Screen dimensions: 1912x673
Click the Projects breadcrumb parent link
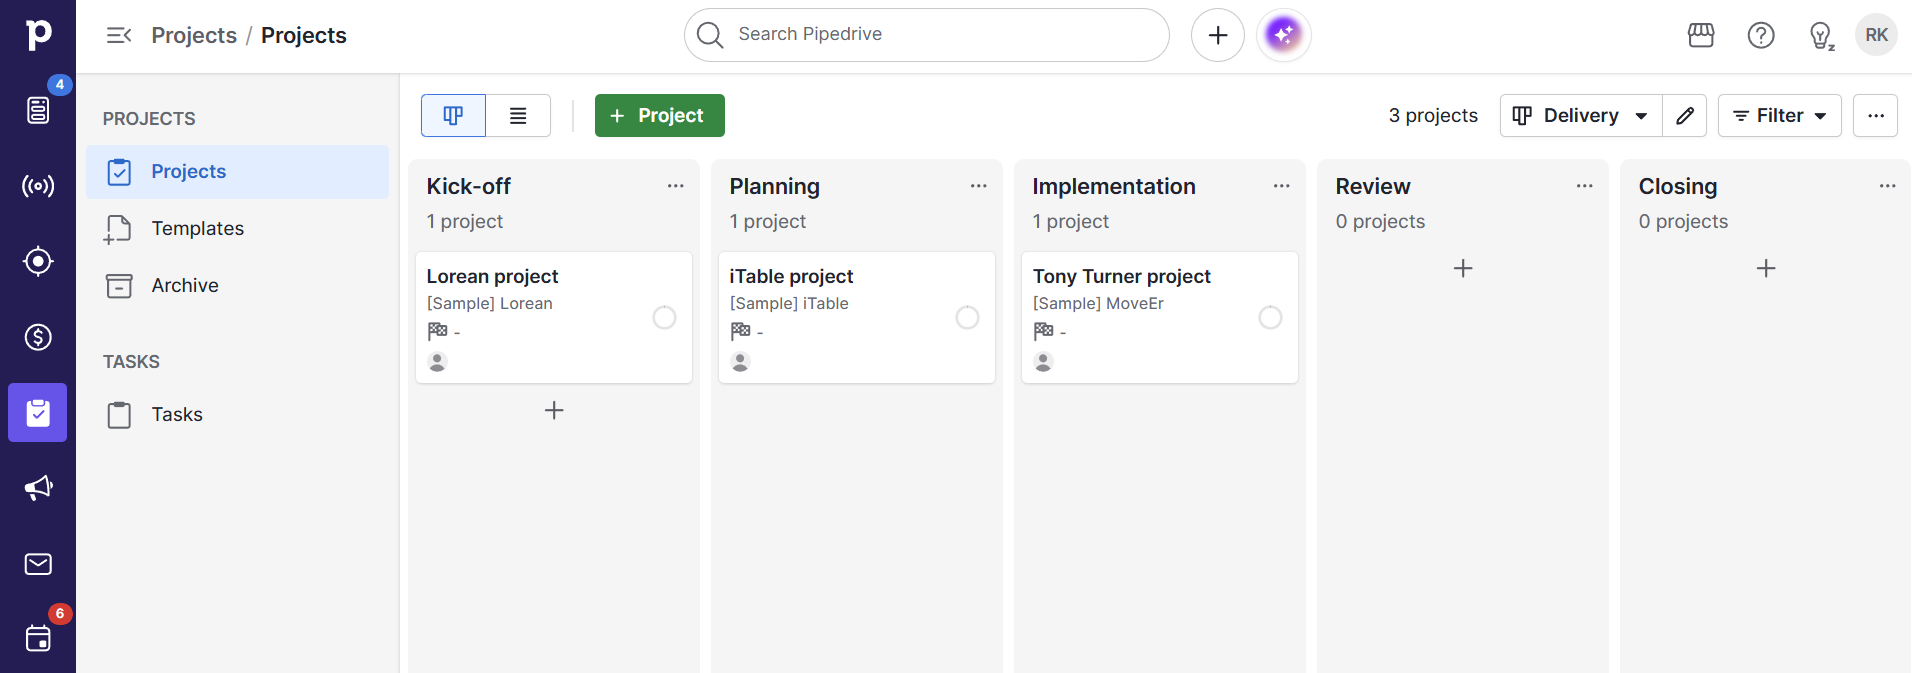coord(194,35)
